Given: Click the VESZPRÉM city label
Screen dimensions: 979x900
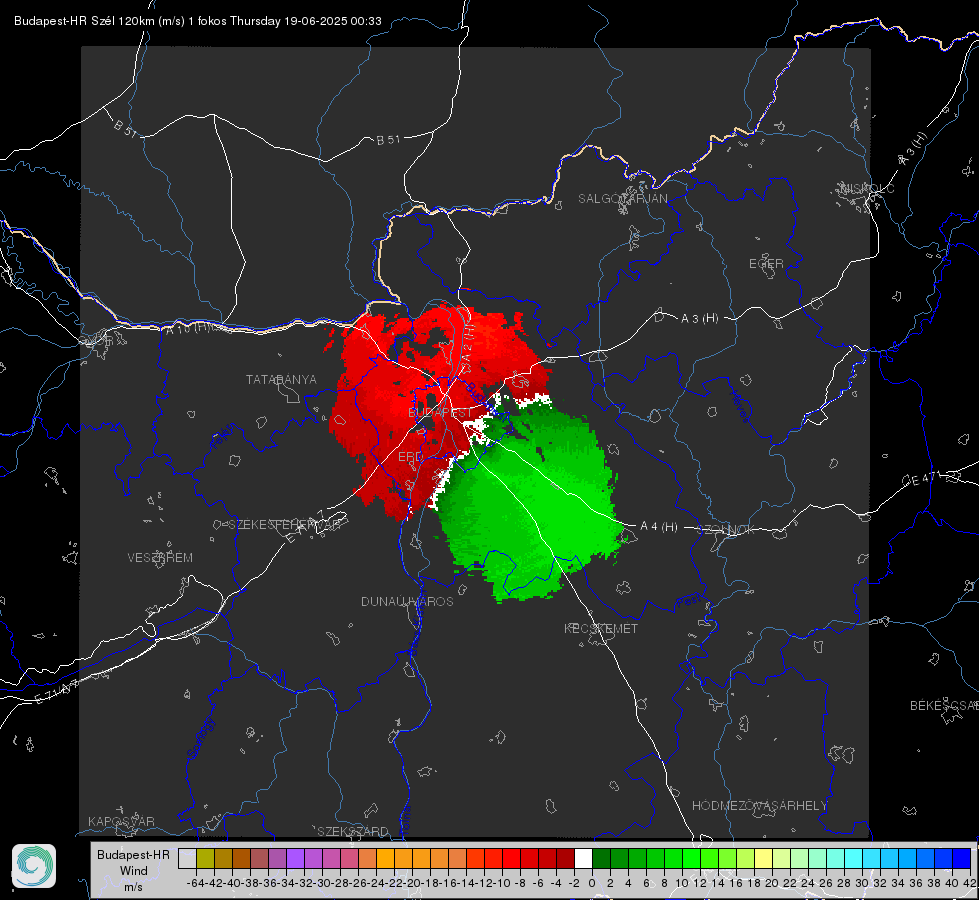Looking at the screenshot, I should point(160,558).
